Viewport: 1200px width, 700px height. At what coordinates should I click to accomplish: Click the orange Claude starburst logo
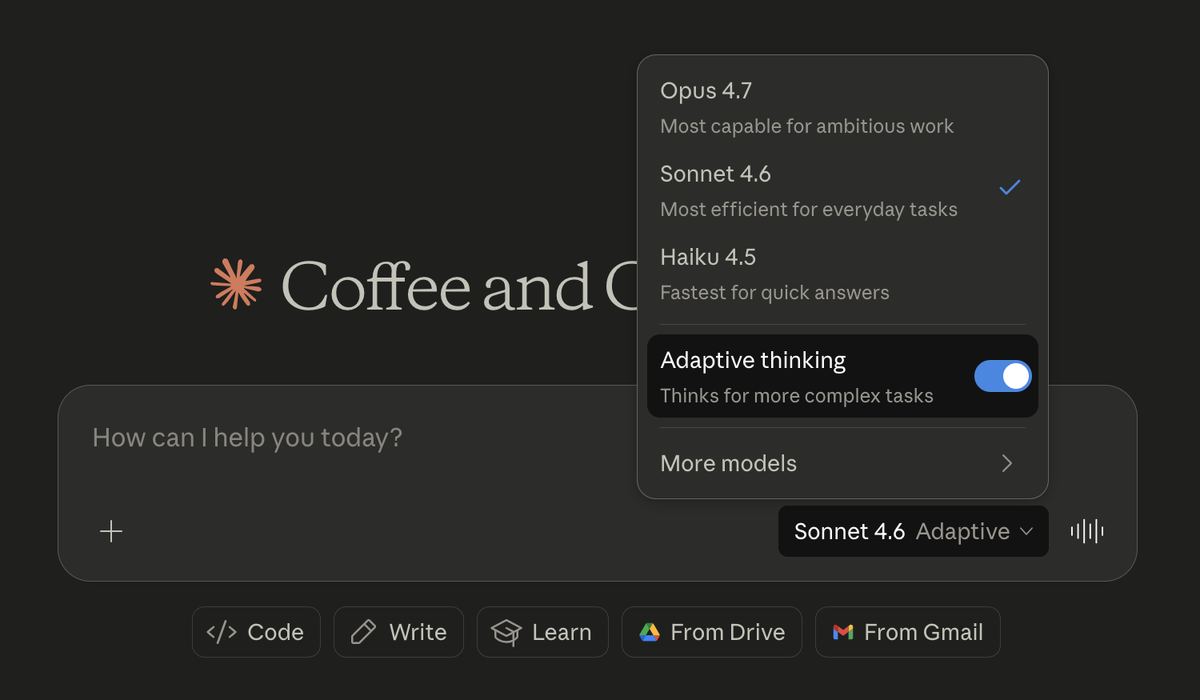tap(236, 284)
